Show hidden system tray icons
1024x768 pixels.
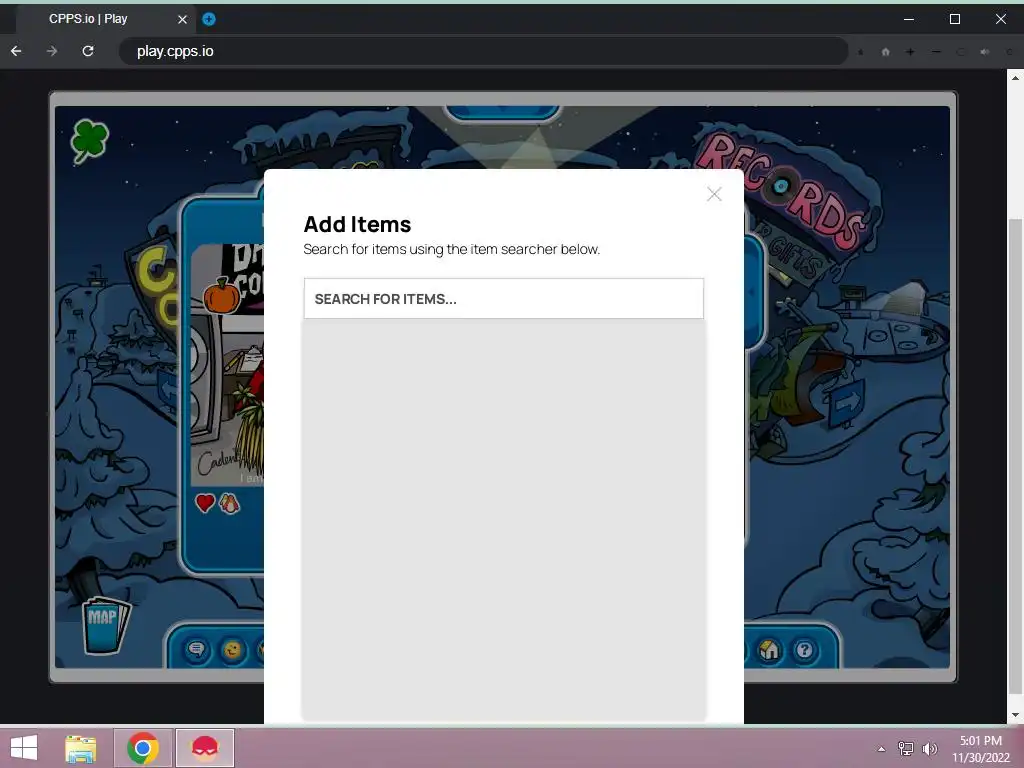(881, 749)
